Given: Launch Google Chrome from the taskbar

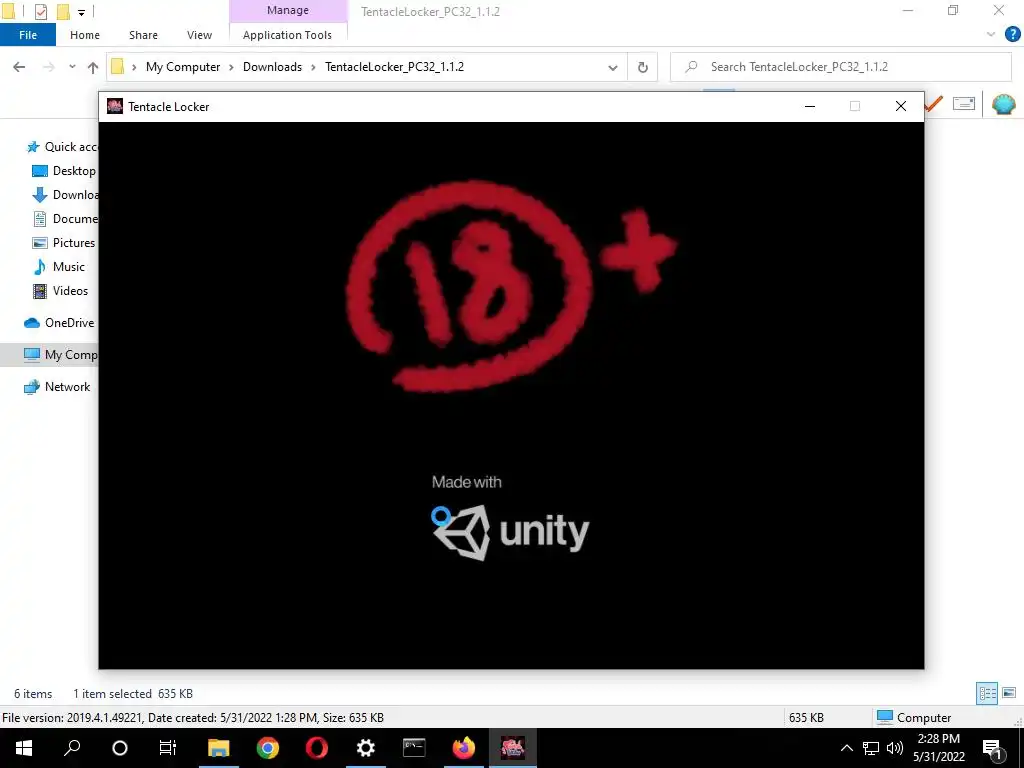Looking at the screenshot, I should click(268, 748).
